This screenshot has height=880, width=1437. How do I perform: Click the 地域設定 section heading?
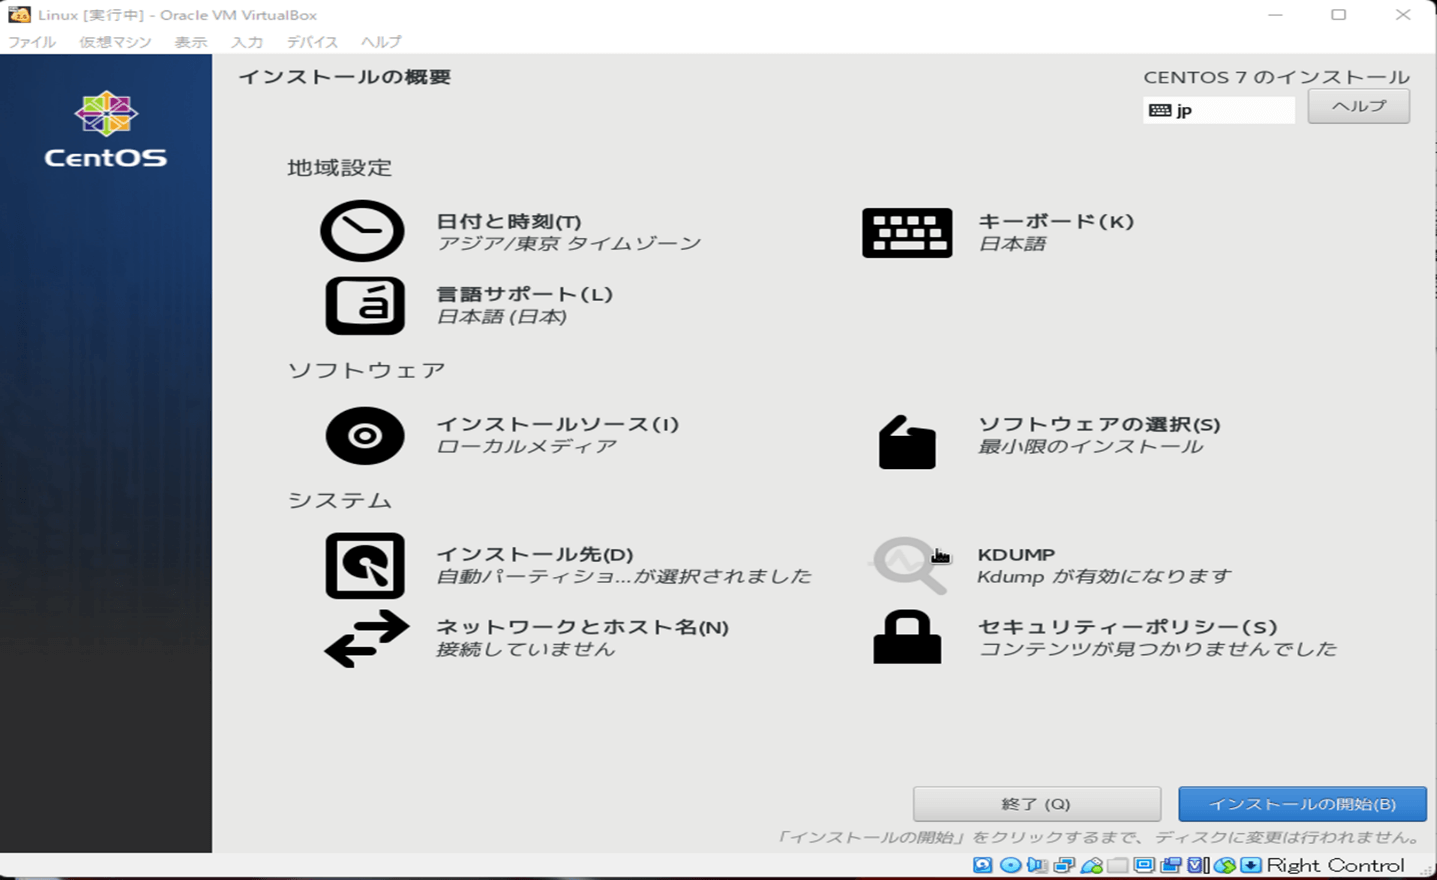[340, 167]
